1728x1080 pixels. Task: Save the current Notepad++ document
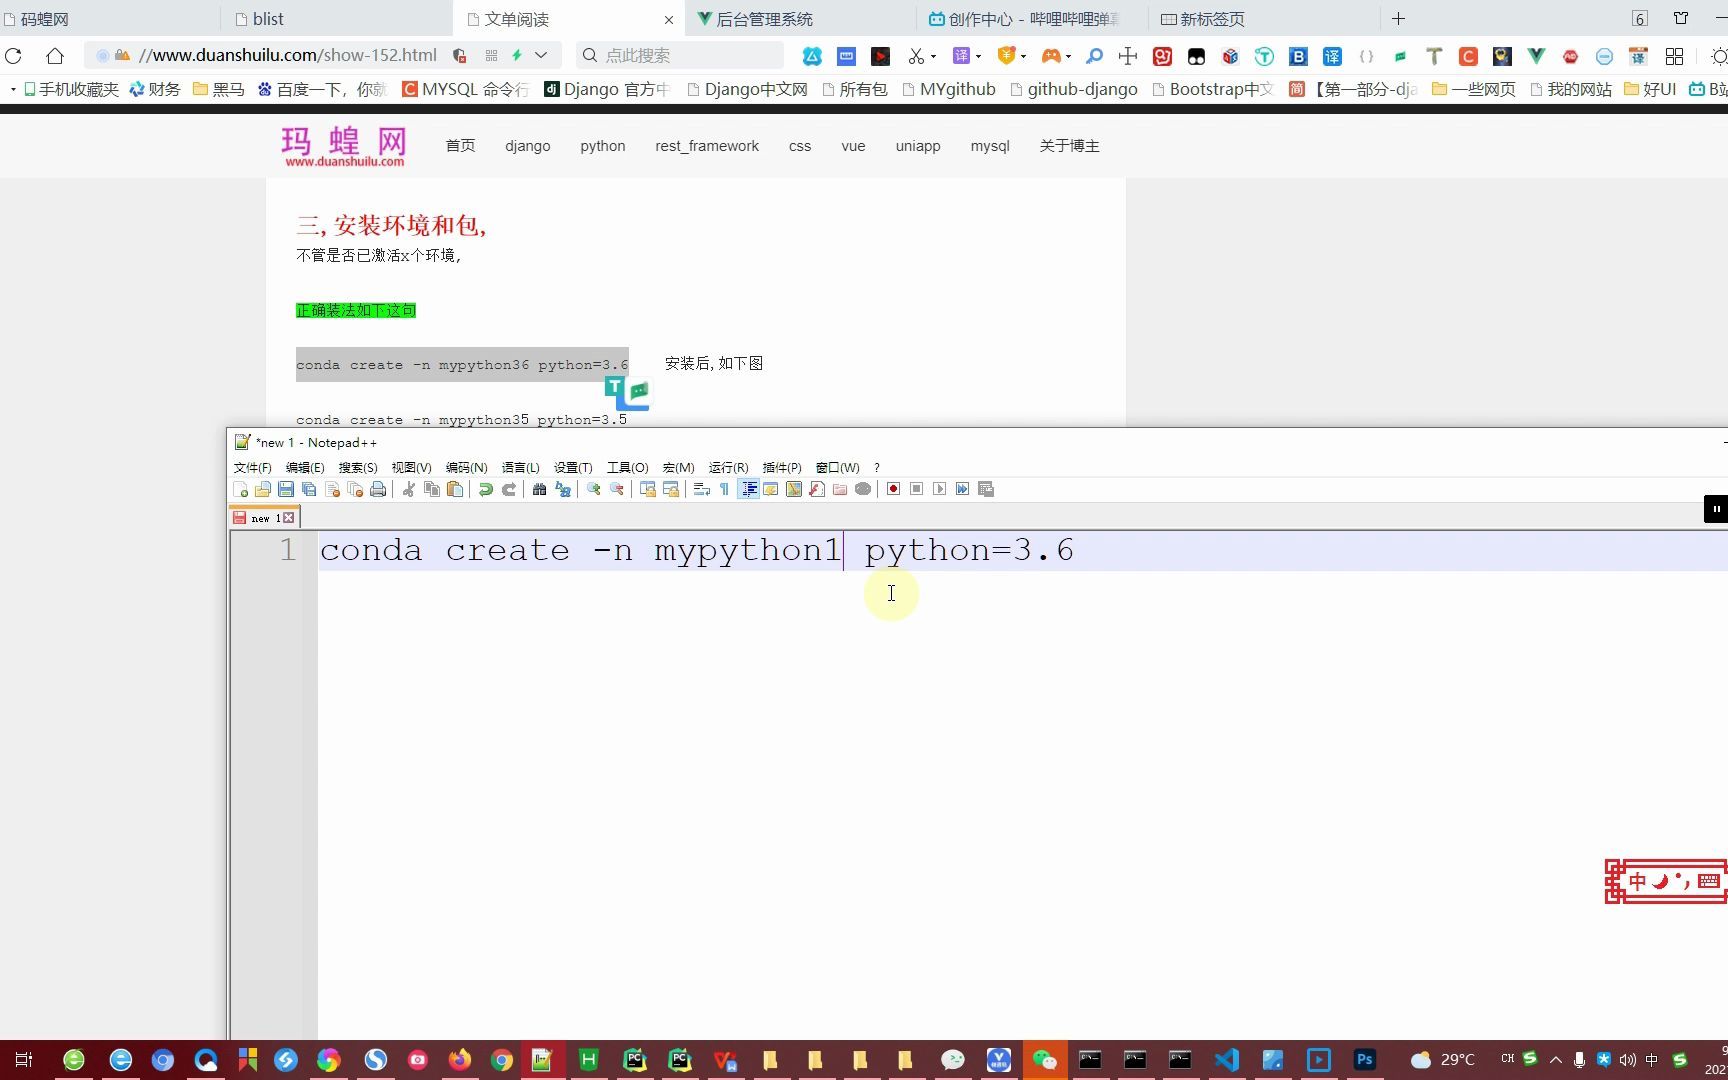pyautogui.click(x=286, y=489)
